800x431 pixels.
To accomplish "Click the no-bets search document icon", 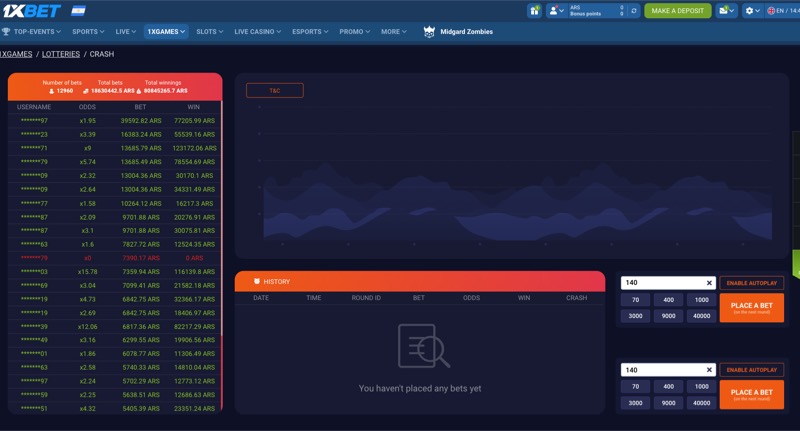I will [423, 346].
